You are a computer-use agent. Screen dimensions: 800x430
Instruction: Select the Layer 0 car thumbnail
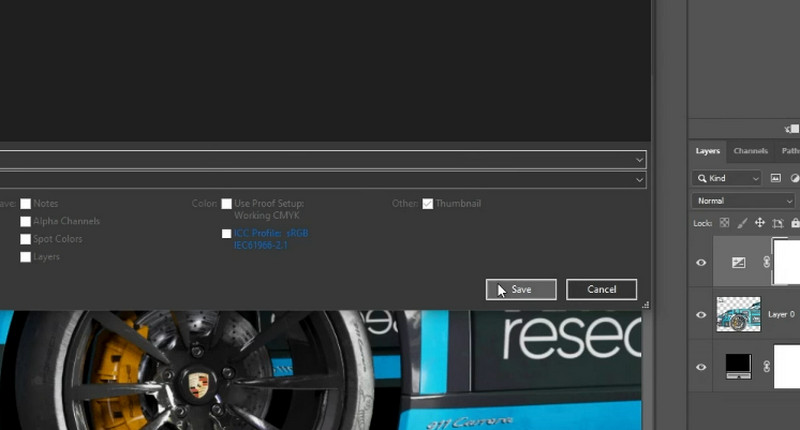pyautogui.click(x=738, y=314)
